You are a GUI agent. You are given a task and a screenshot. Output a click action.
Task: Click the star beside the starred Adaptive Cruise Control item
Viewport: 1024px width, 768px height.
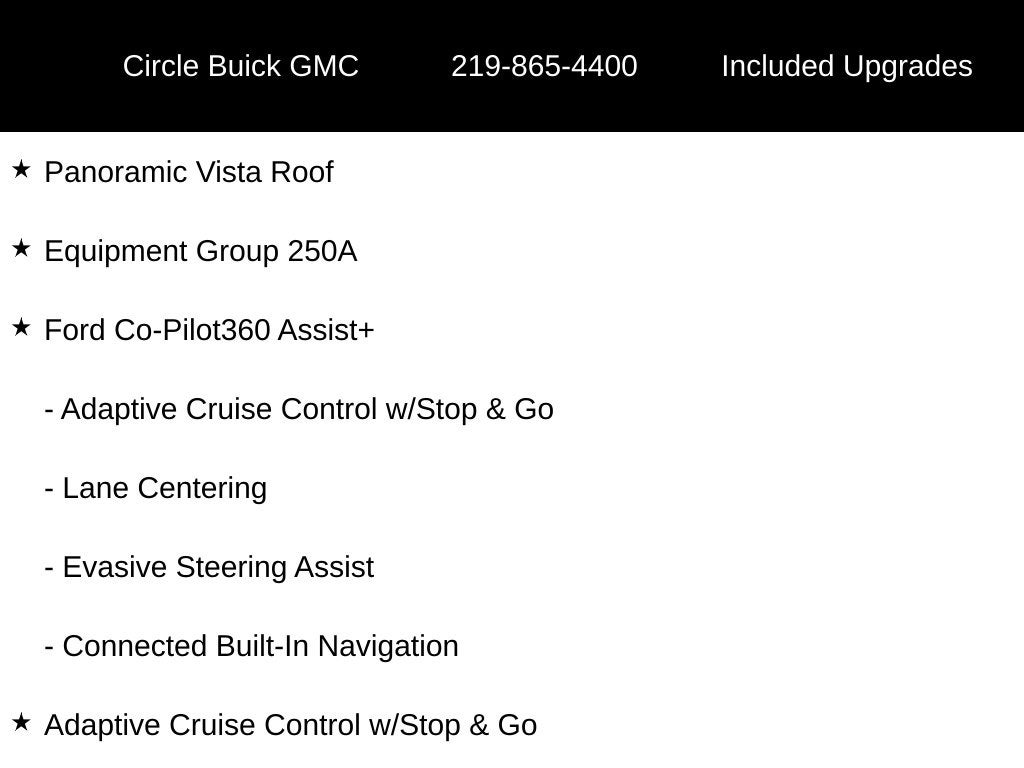[21, 723]
